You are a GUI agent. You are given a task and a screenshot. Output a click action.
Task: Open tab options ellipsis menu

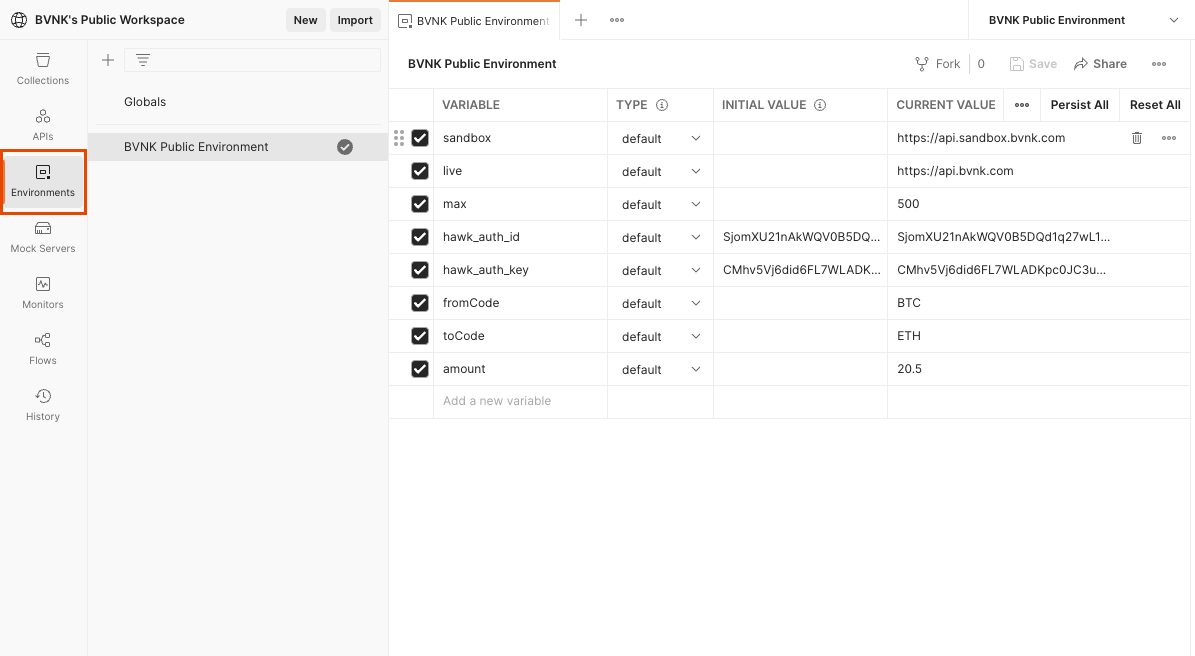point(617,20)
